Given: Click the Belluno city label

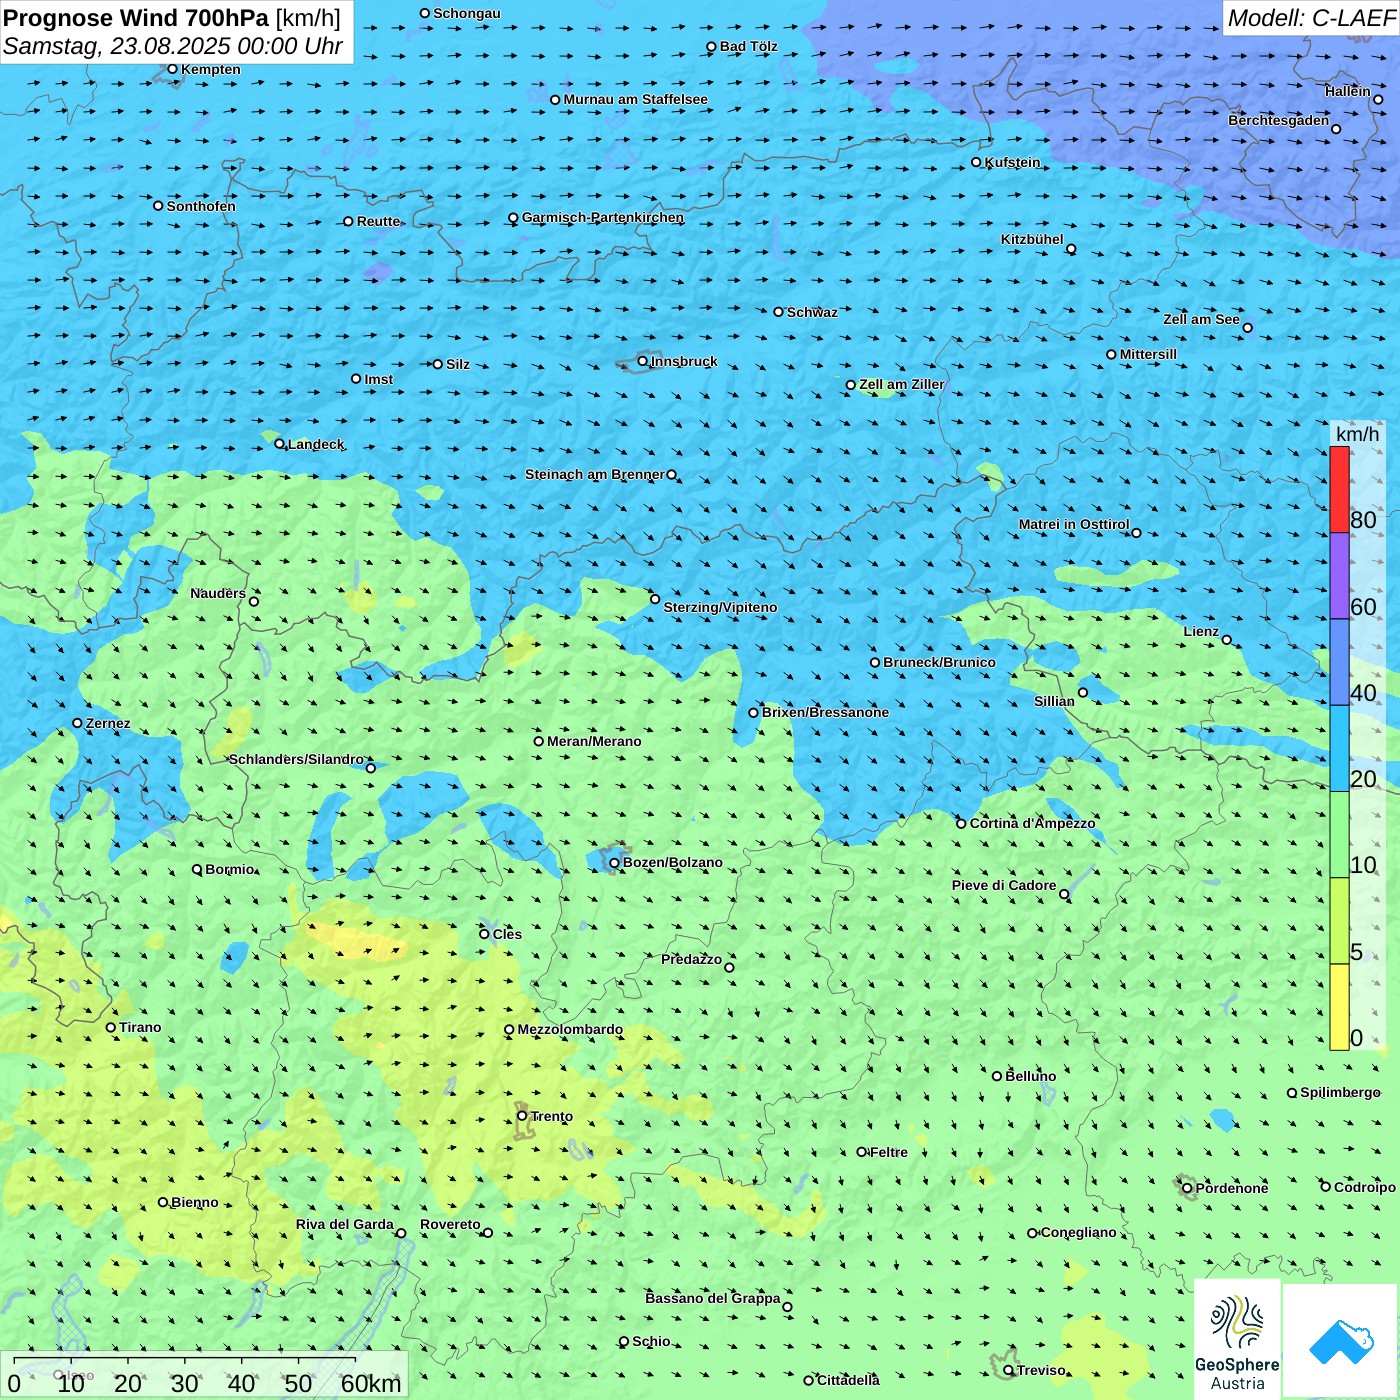Looking at the screenshot, I should coord(1030,1076).
